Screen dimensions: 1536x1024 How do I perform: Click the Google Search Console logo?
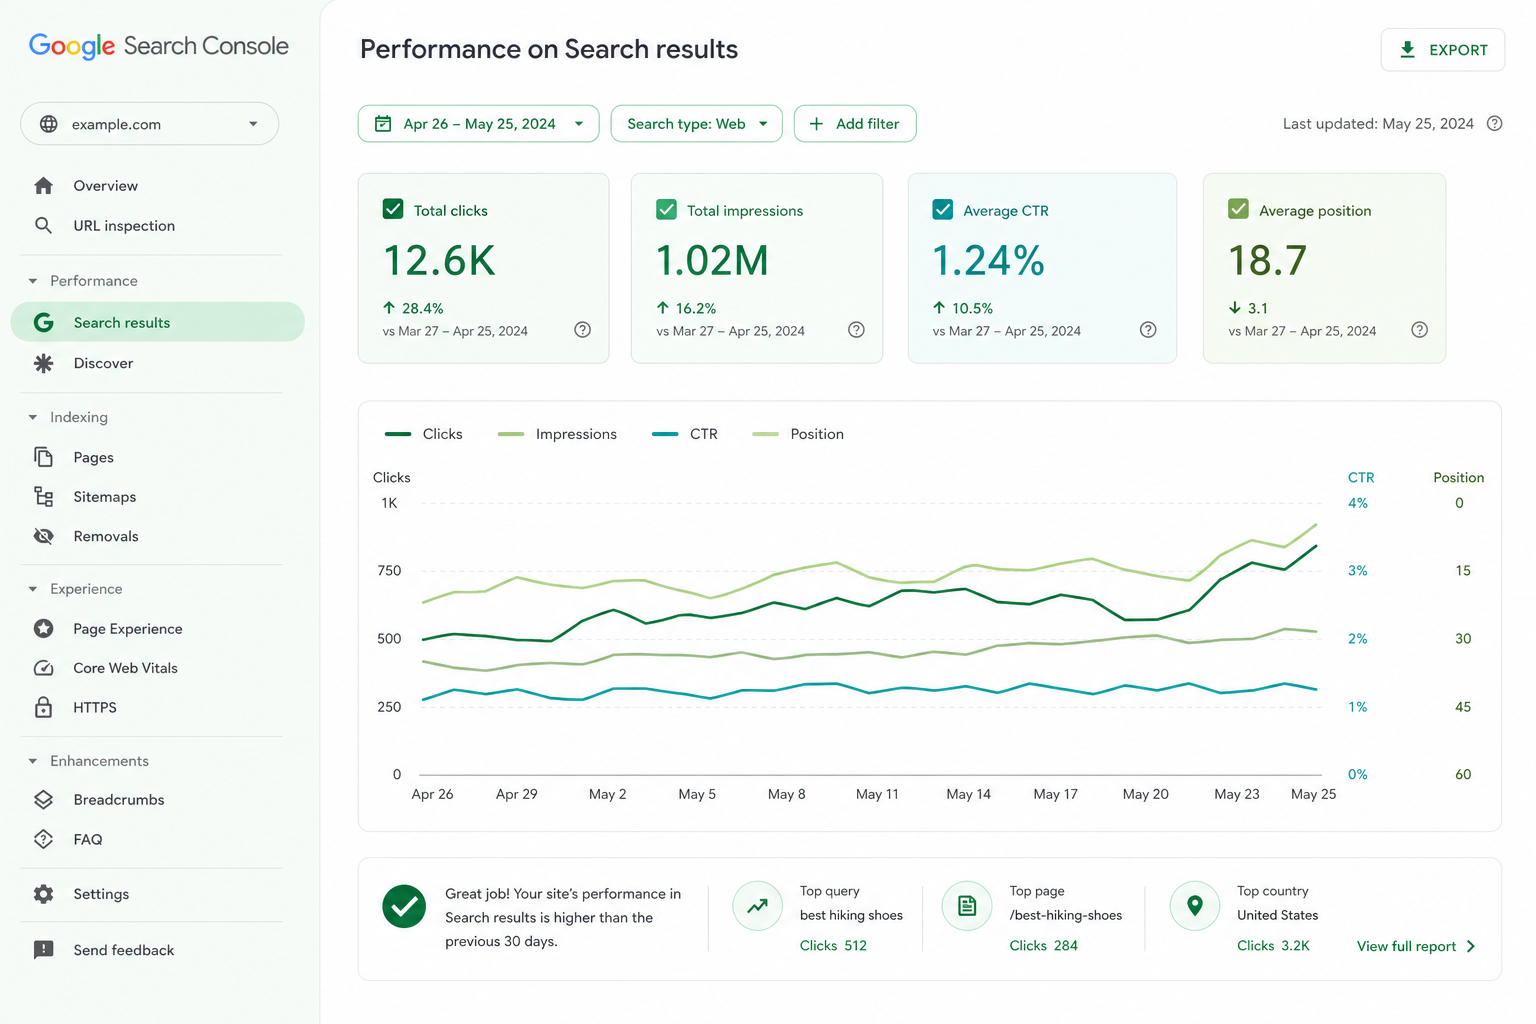pyautogui.click(x=159, y=46)
